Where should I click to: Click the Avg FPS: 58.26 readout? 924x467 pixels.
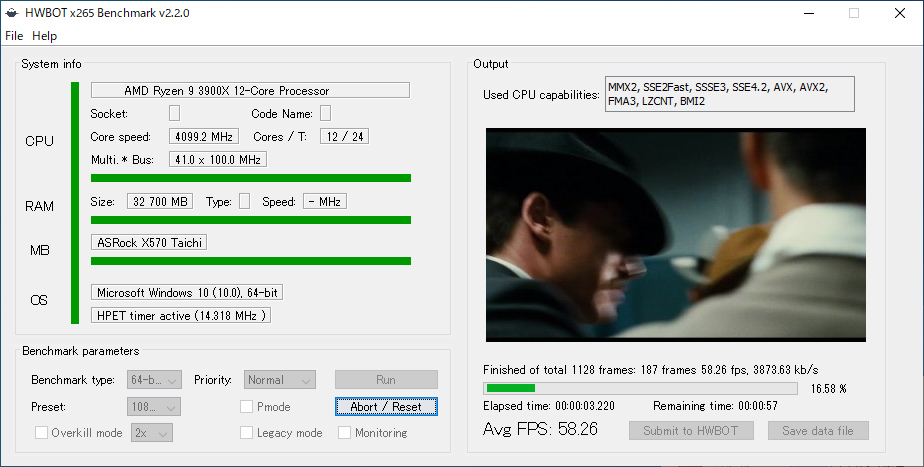tap(540, 429)
